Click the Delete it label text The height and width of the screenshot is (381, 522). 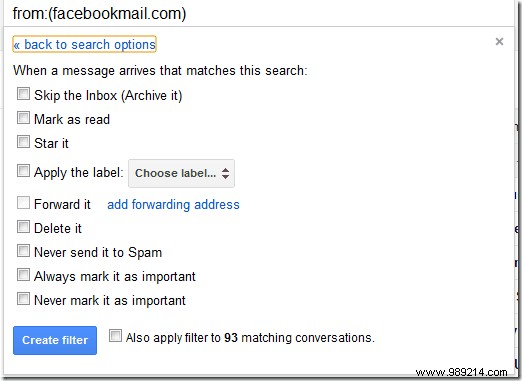58,228
